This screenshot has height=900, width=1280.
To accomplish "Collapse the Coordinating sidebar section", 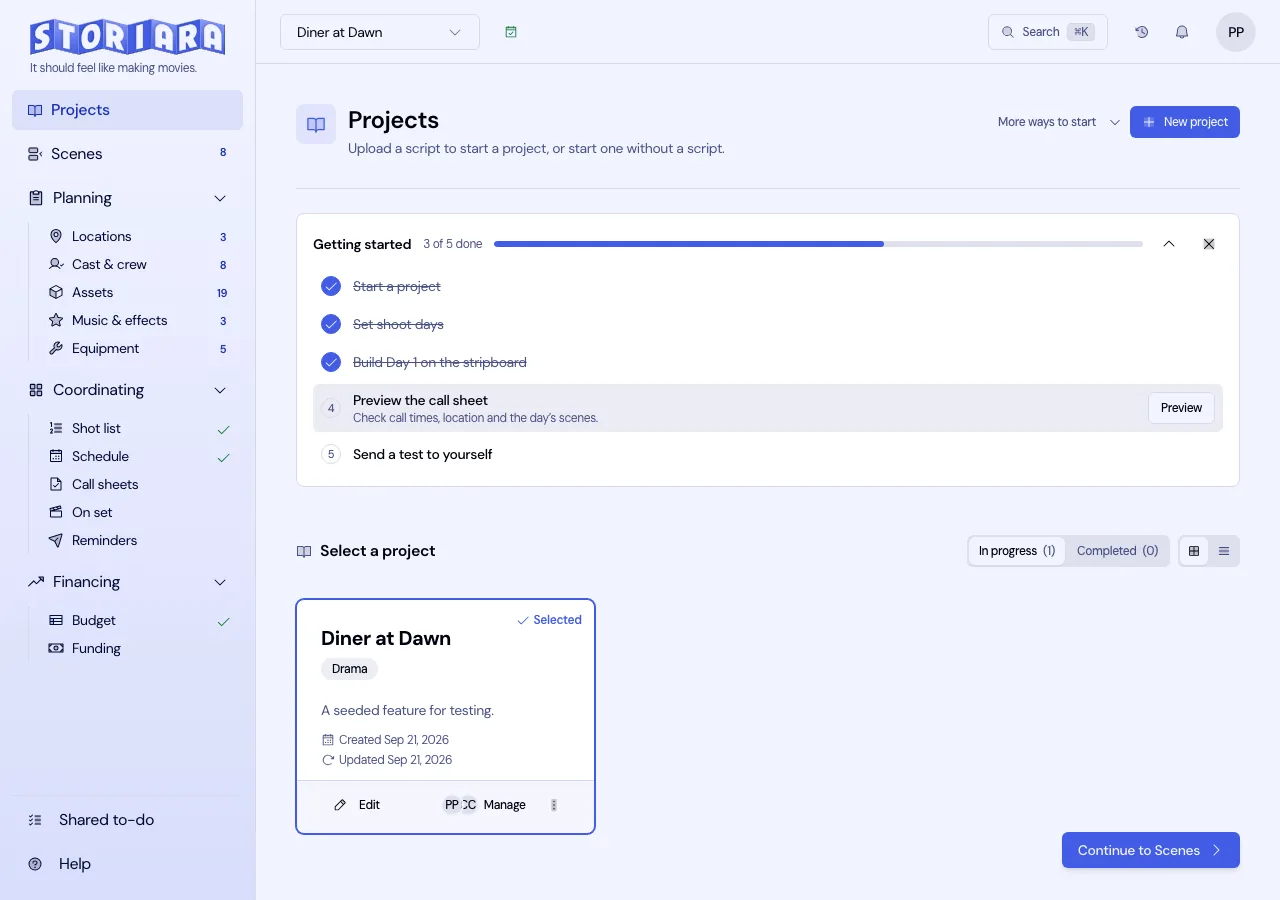I will (x=220, y=390).
